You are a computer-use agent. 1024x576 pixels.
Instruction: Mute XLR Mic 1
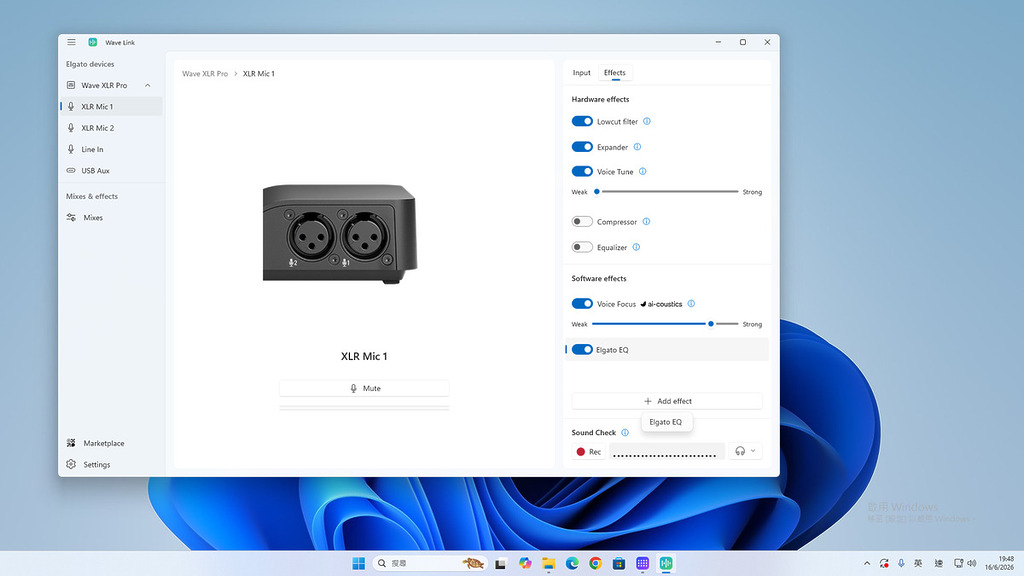point(364,388)
